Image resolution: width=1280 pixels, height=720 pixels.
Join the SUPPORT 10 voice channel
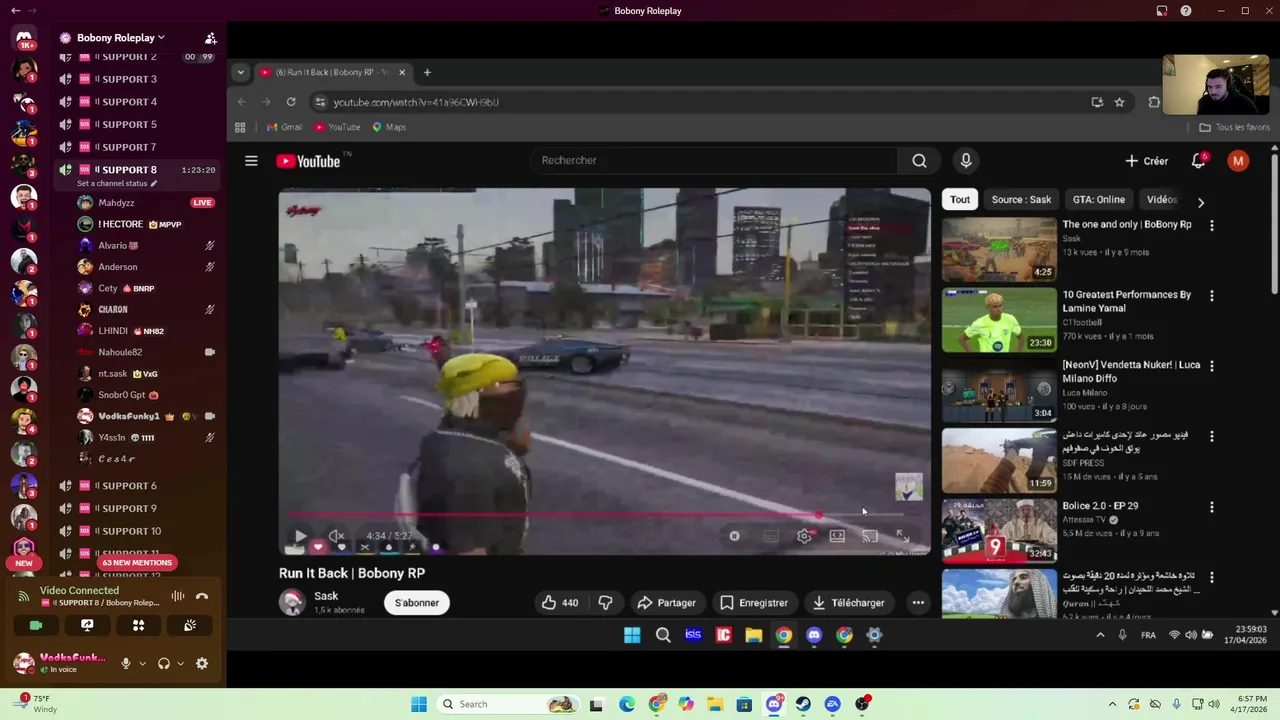(136, 531)
